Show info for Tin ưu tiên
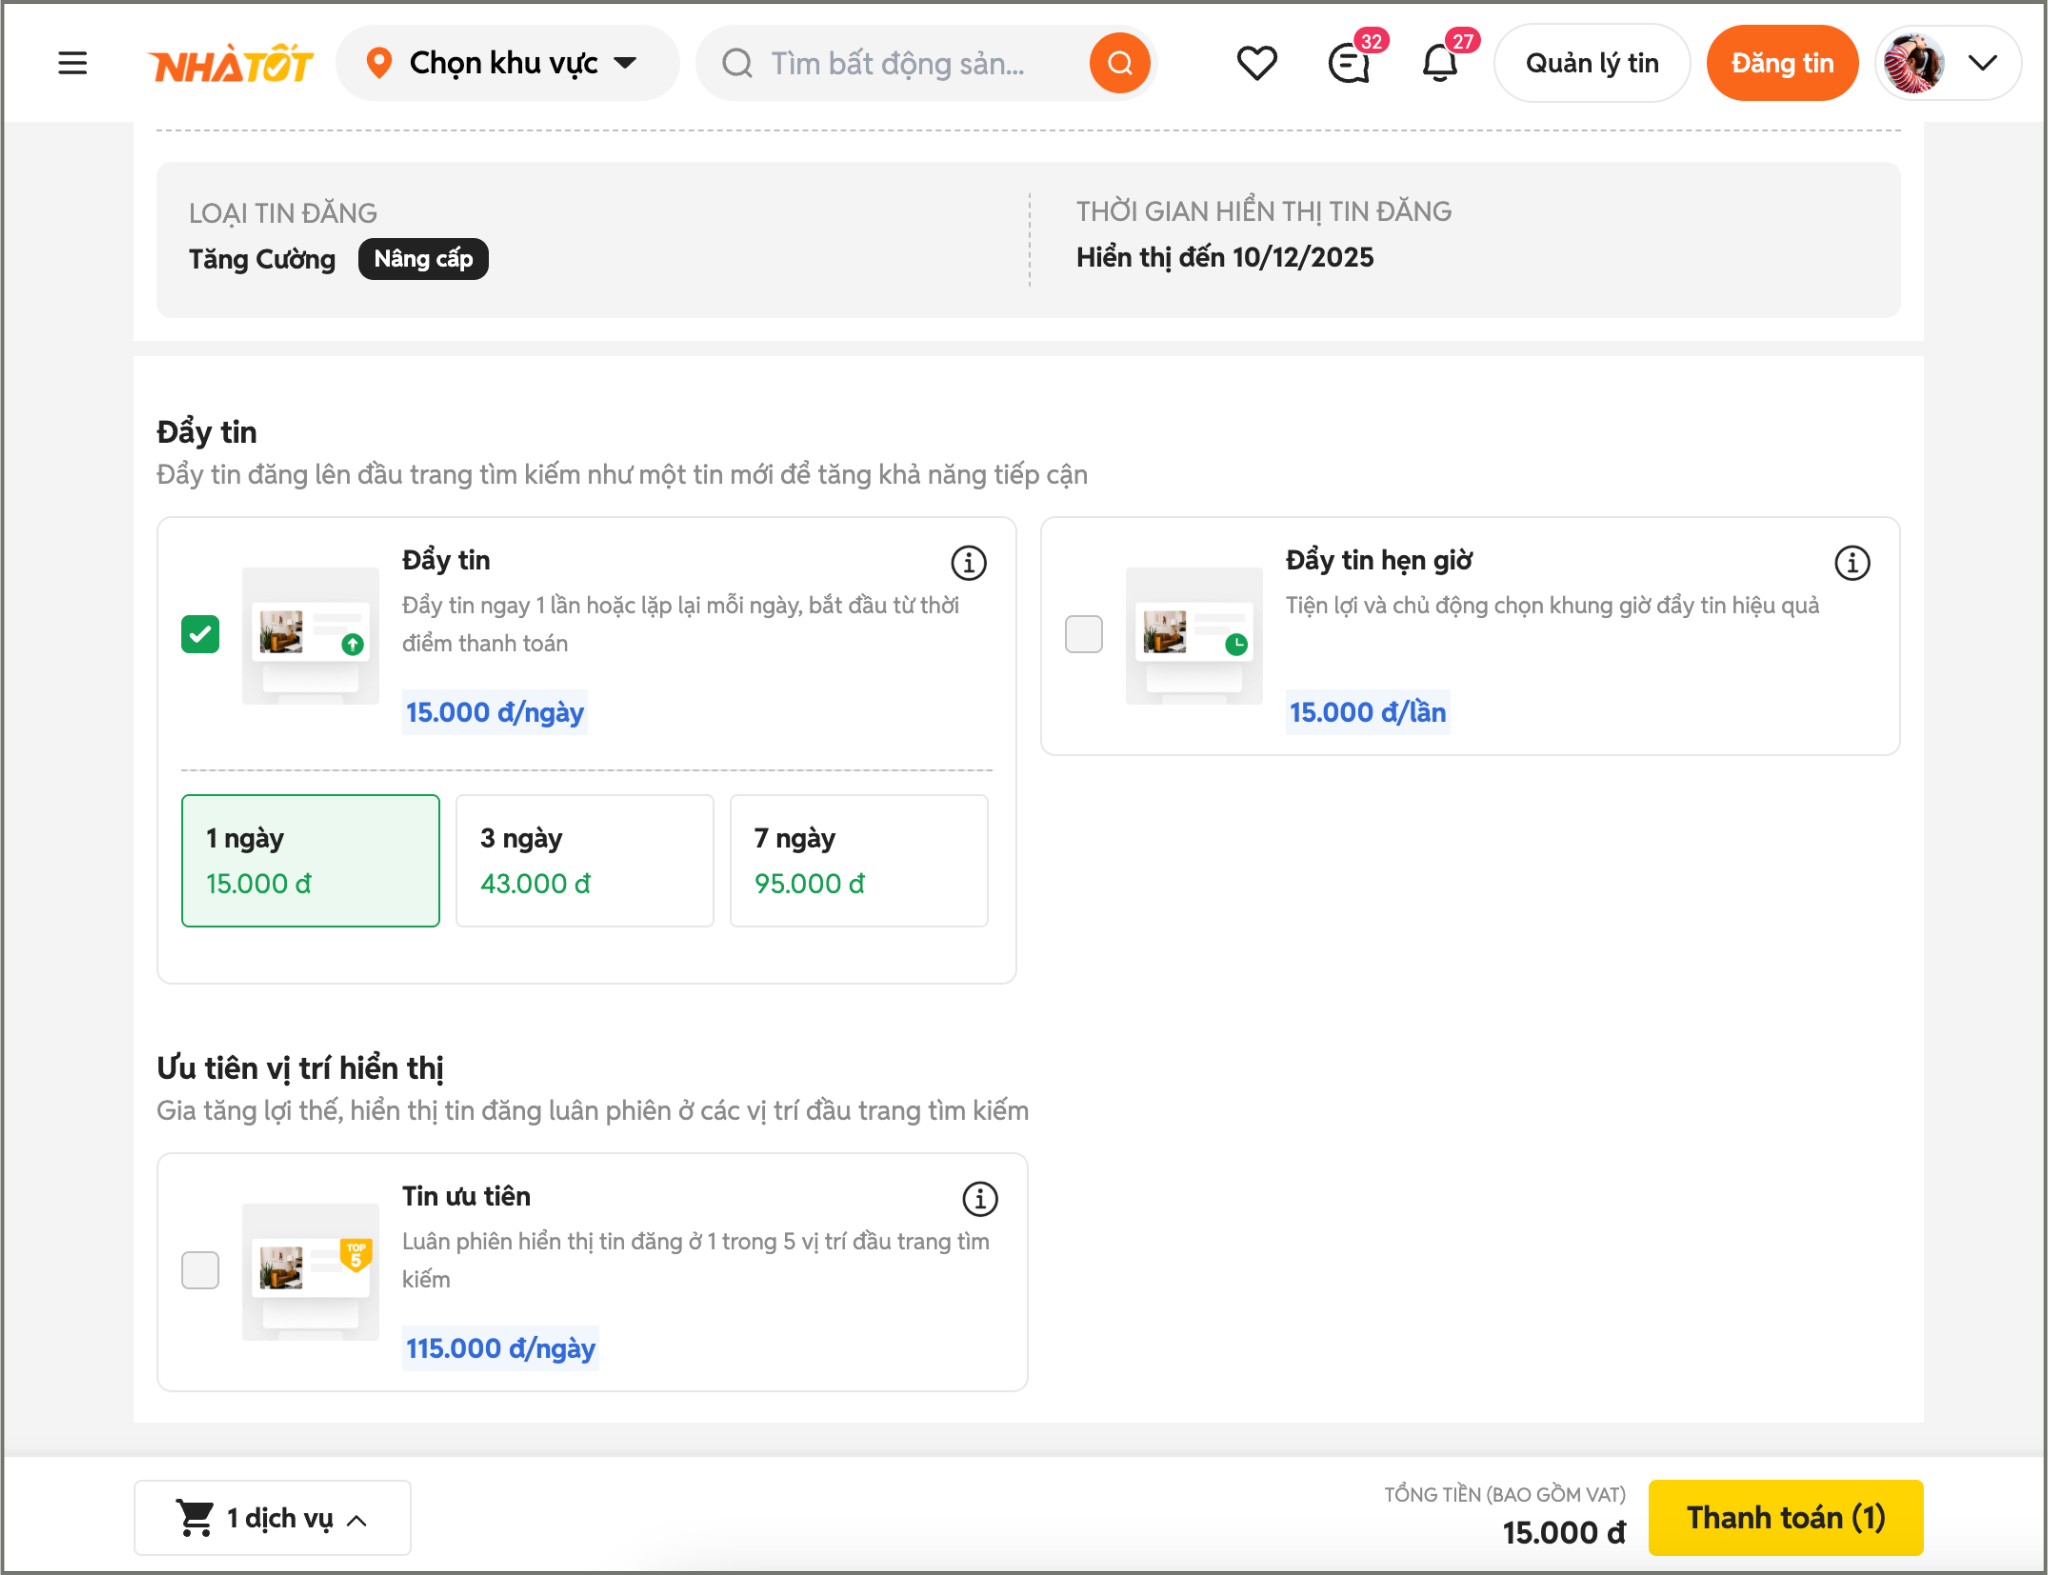The image size is (2048, 1575). 979,1199
